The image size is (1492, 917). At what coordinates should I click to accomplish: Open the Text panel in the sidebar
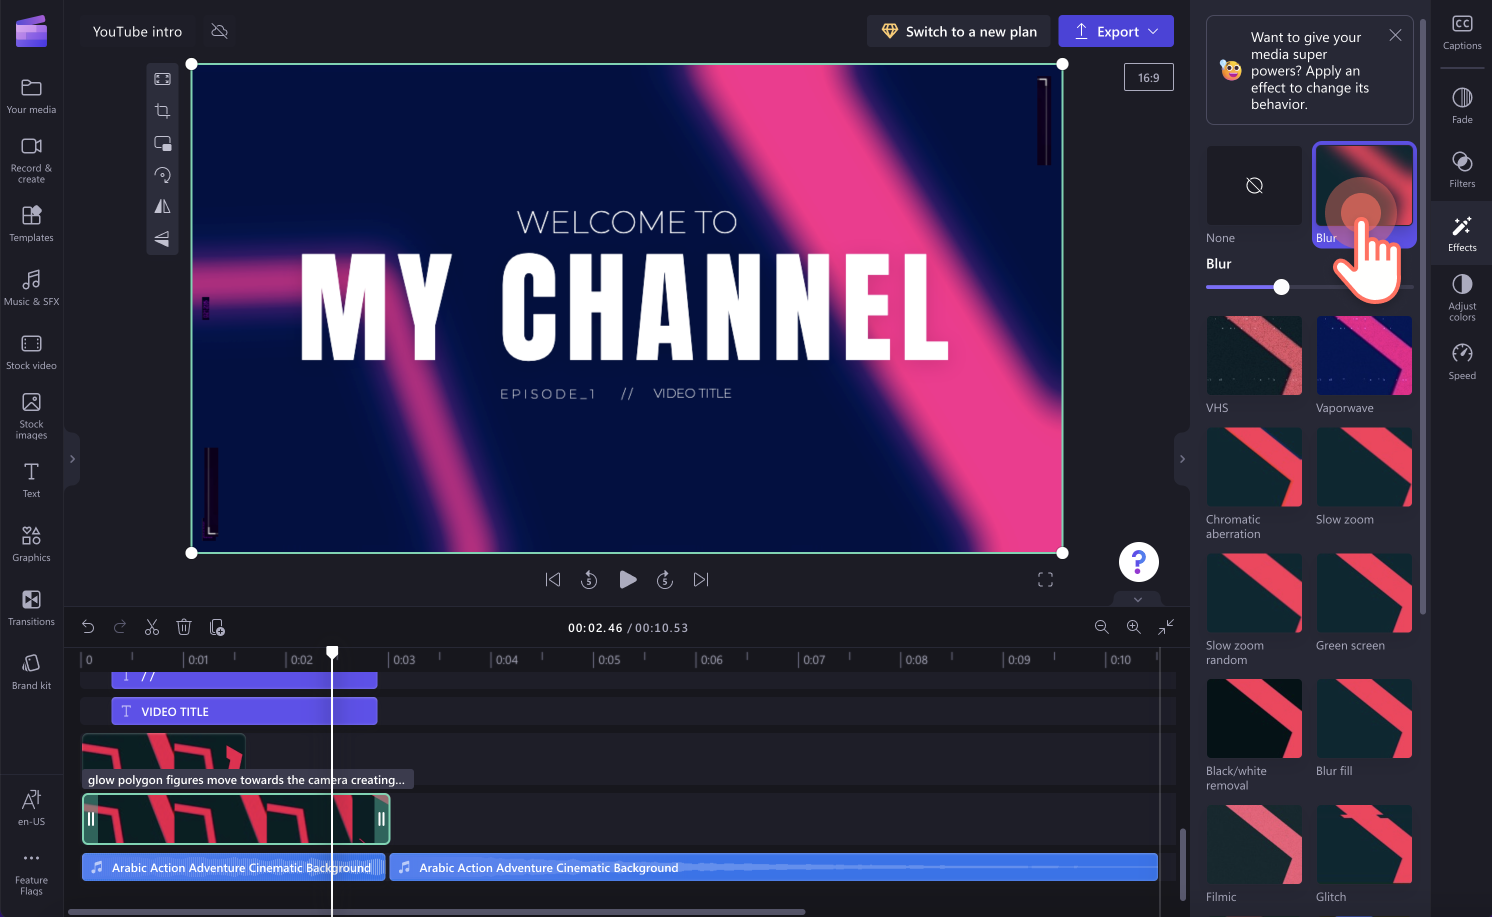[x=31, y=478]
